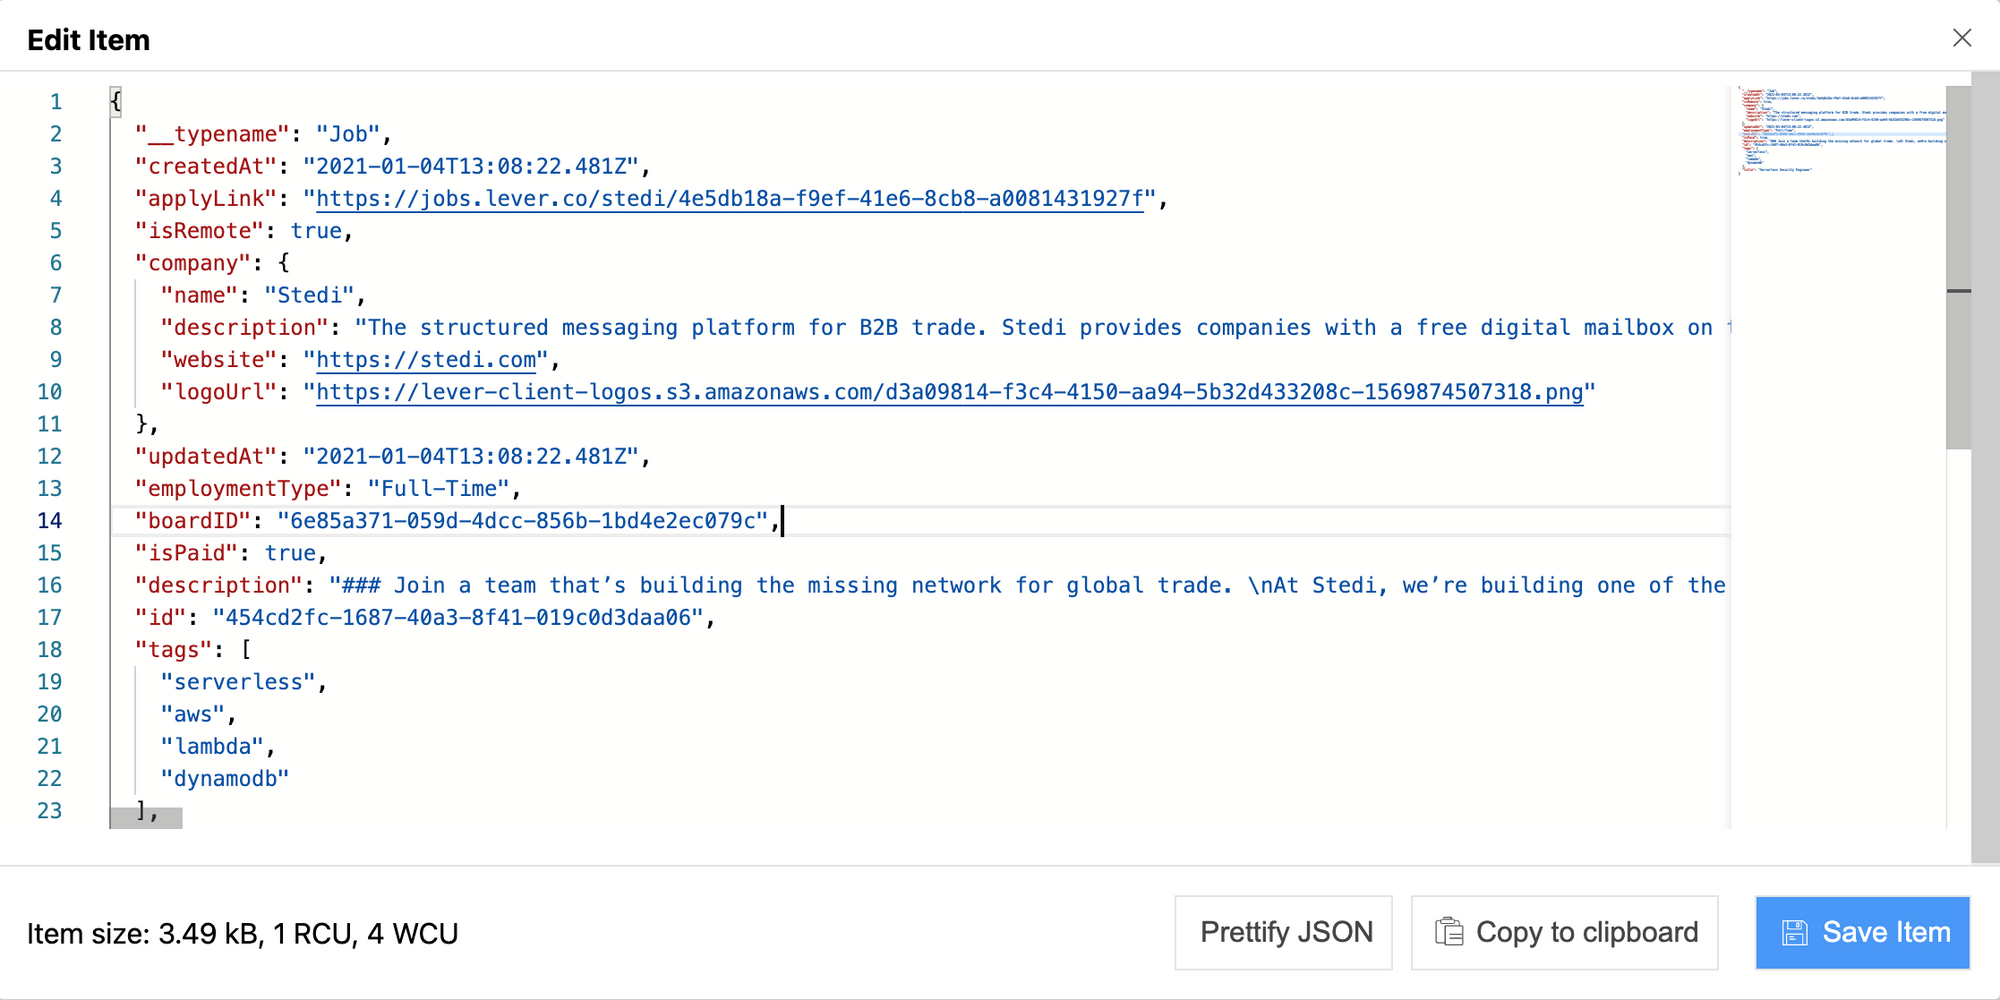Click the "dynamodb" tag string

click(224, 778)
